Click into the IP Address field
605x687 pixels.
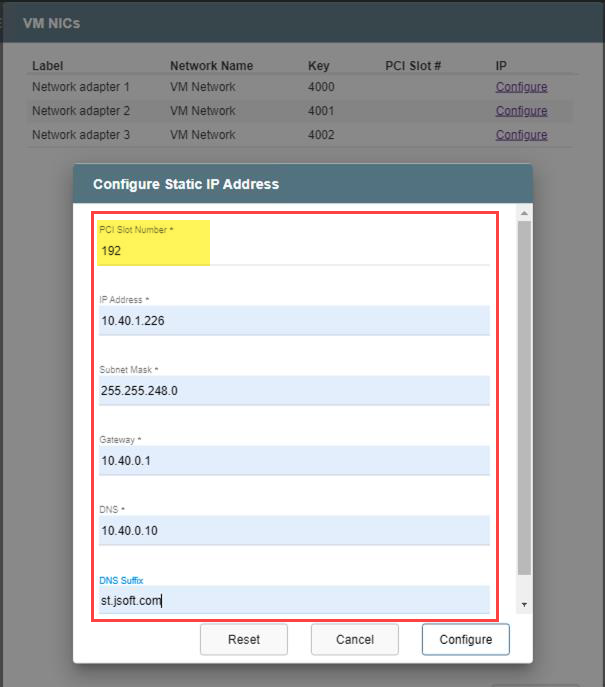coord(295,321)
